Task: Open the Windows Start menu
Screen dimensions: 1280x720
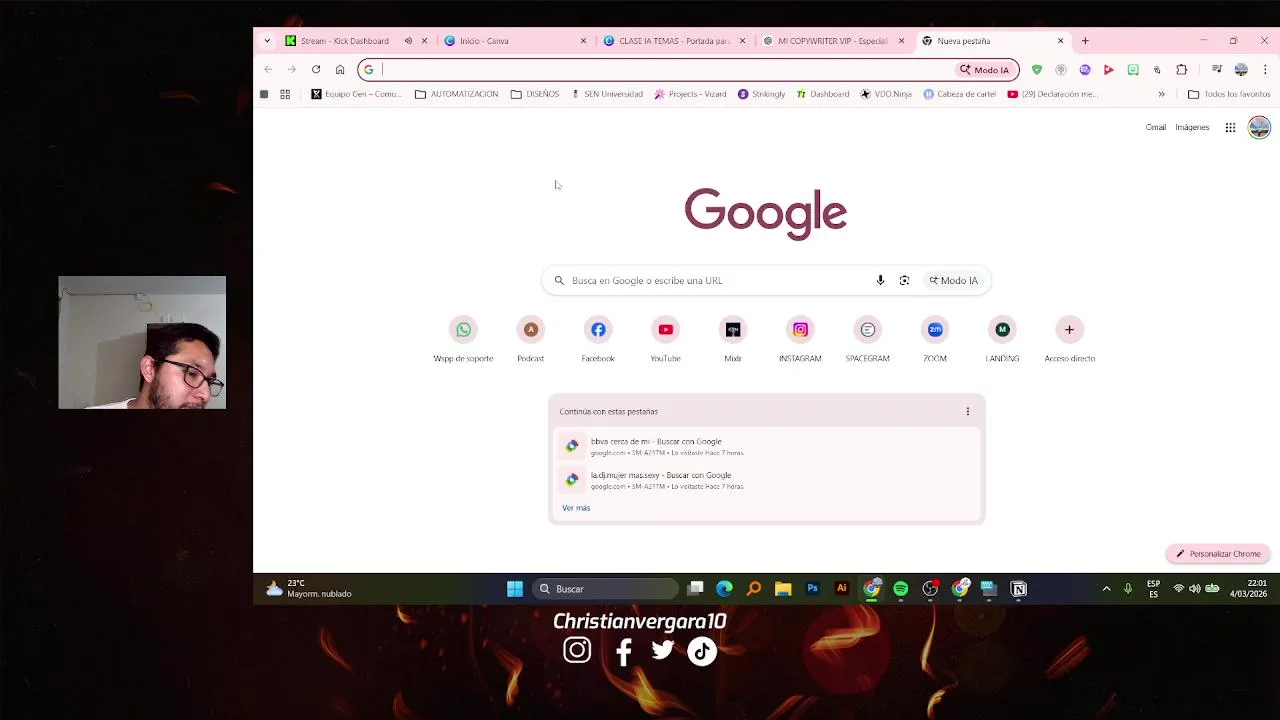Action: pos(515,589)
